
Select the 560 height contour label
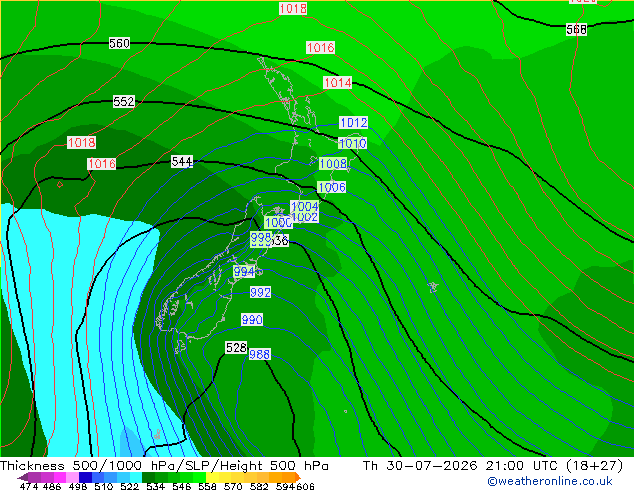point(119,43)
